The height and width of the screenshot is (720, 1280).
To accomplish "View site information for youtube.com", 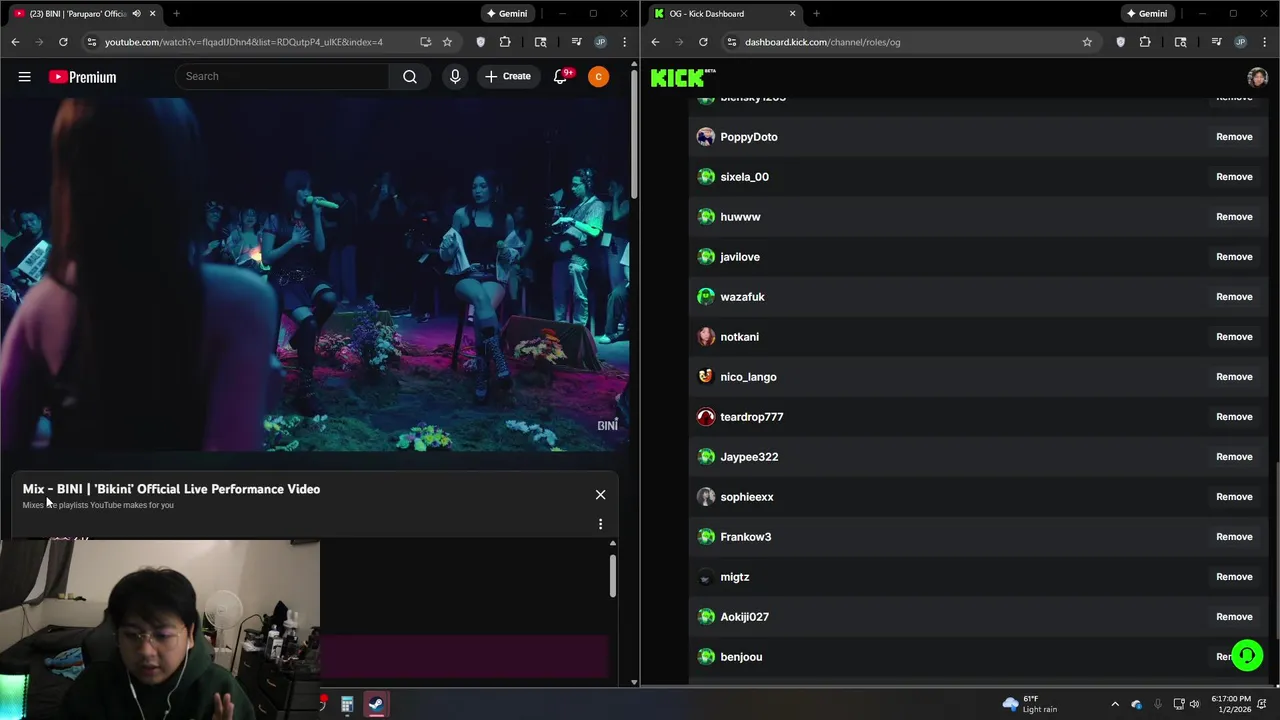I will tap(92, 42).
